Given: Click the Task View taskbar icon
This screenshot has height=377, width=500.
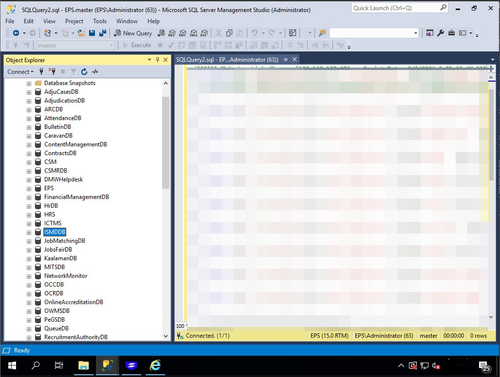Looking at the screenshot, I should point(59,366).
